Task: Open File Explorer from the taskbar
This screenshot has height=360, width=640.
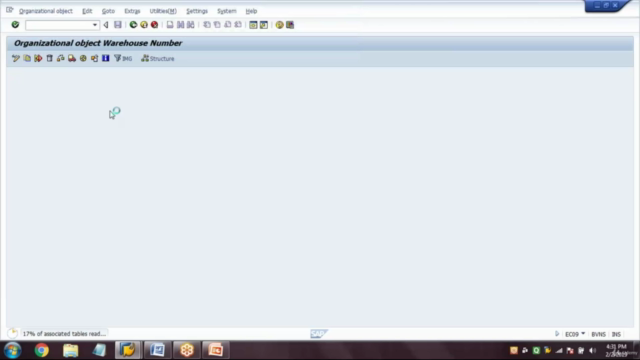Action: 71,350
